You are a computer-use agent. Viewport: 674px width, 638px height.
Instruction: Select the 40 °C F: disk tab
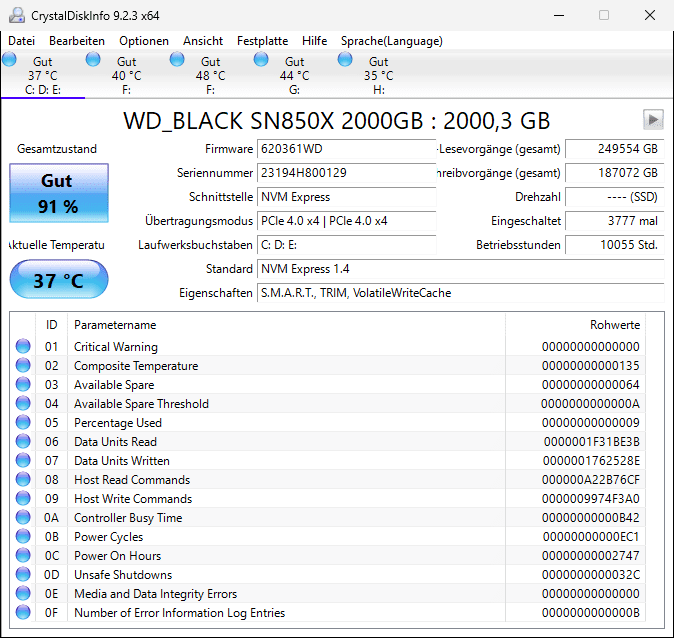pos(126,75)
